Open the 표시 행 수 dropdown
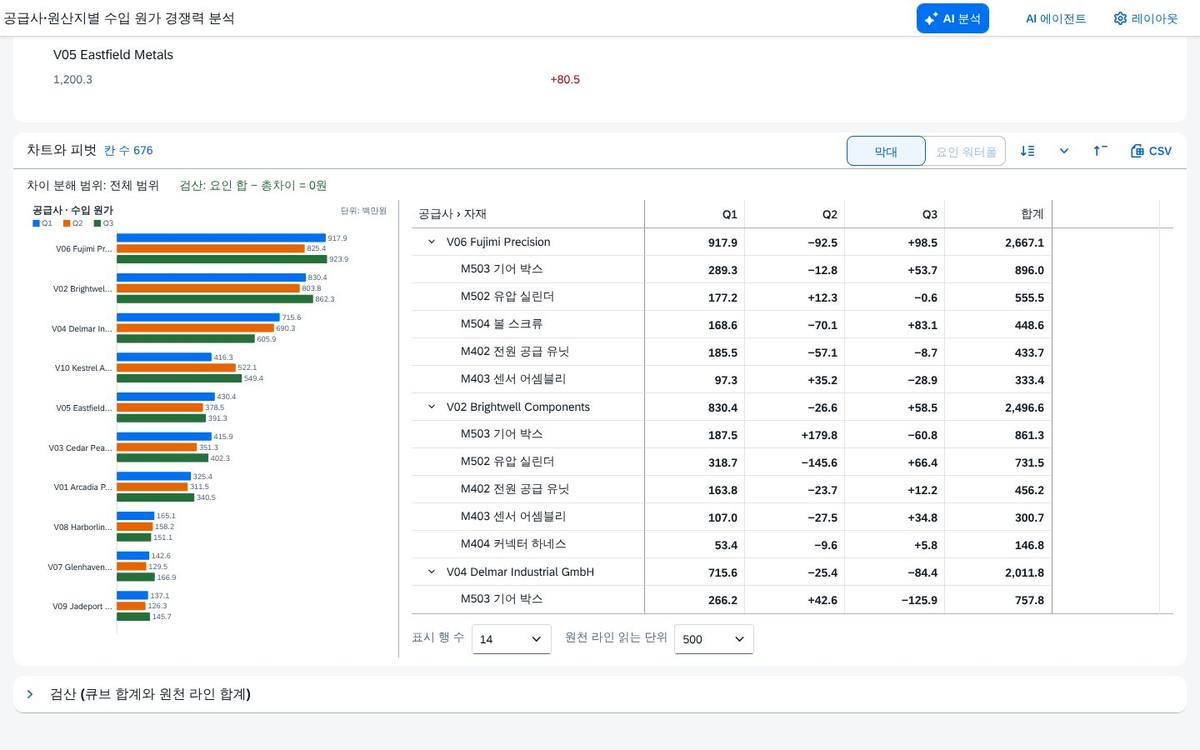 [x=511, y=639]
